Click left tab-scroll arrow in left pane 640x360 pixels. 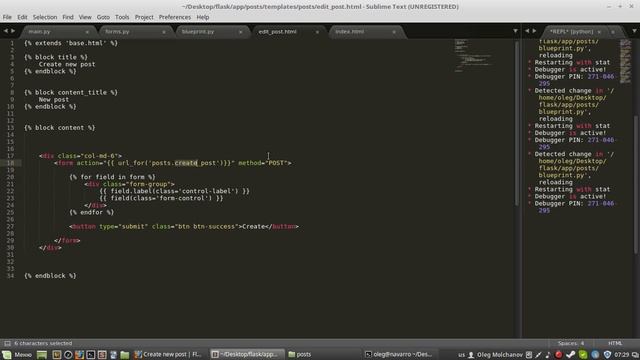point(6,31)
